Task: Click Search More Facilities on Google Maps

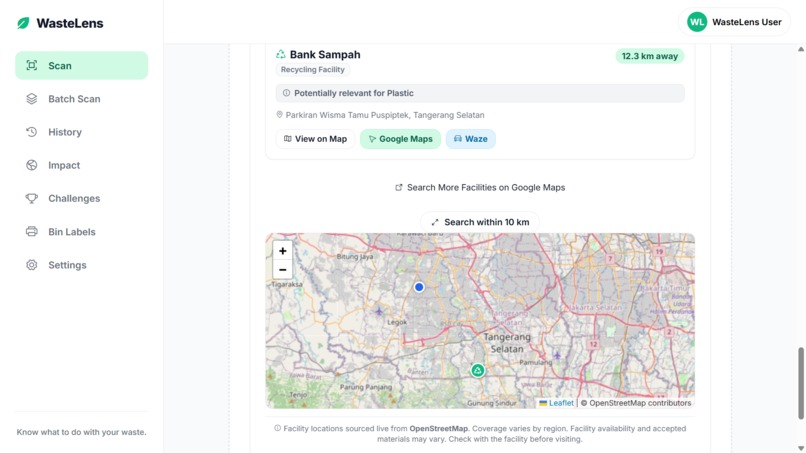Action: click(x=480, y=188)
